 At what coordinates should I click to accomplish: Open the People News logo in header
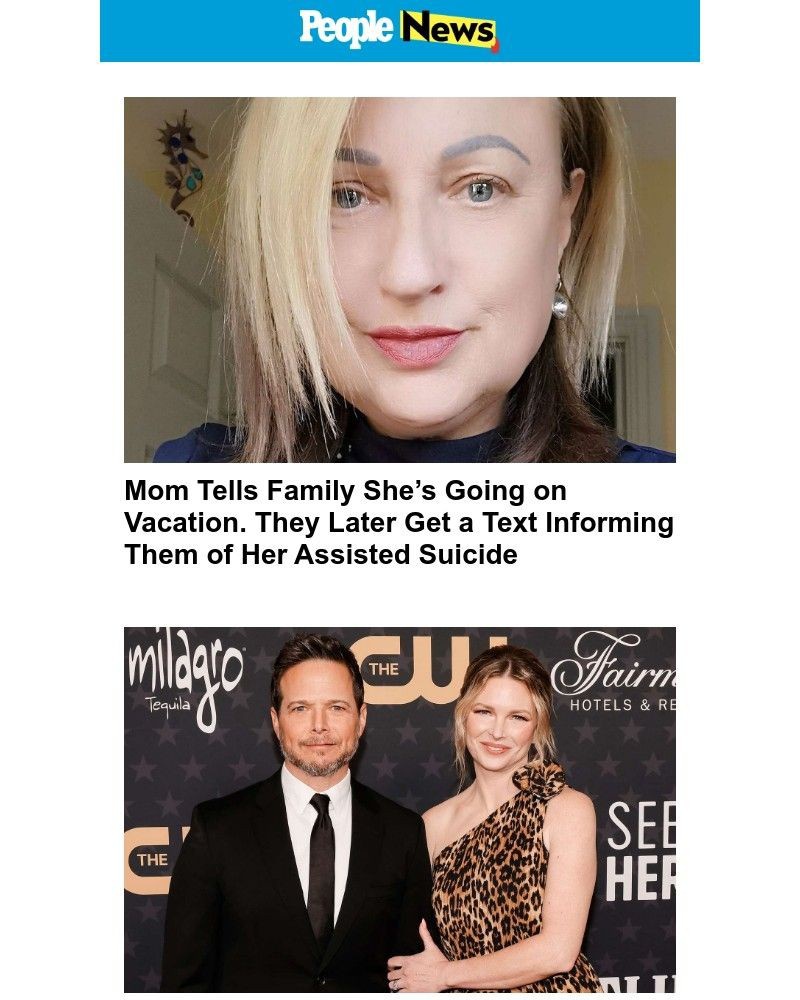(x=399, y=30)
